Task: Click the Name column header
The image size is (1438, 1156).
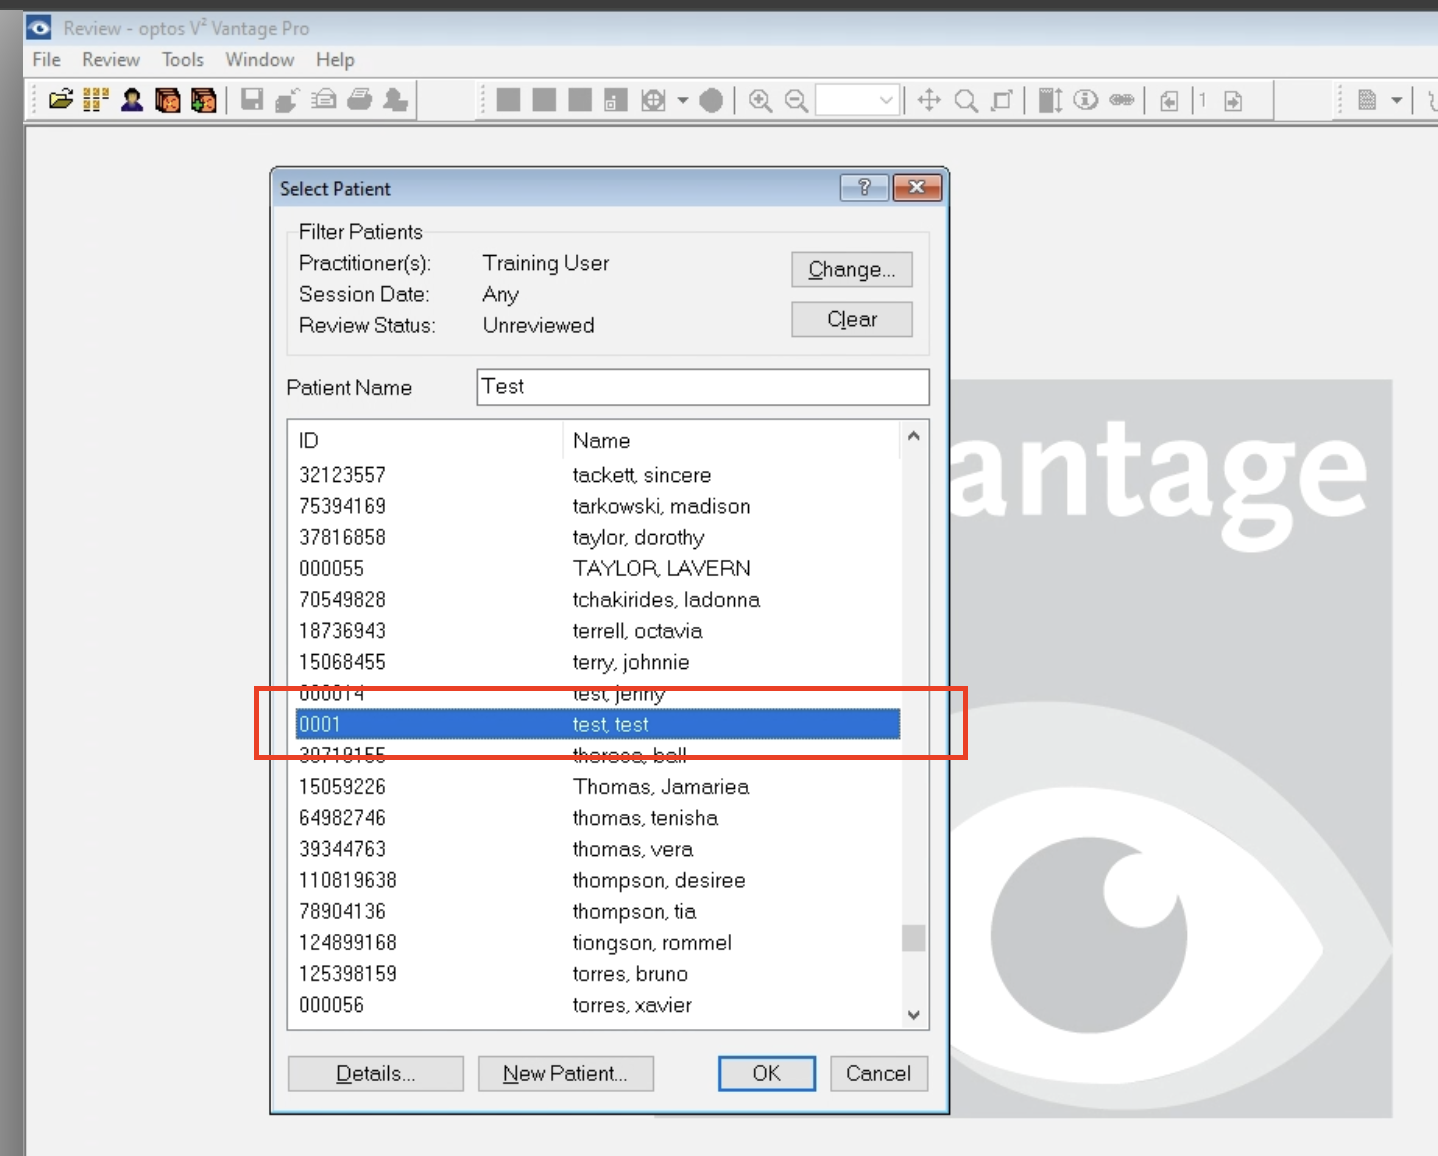Action: click(732, 440)
